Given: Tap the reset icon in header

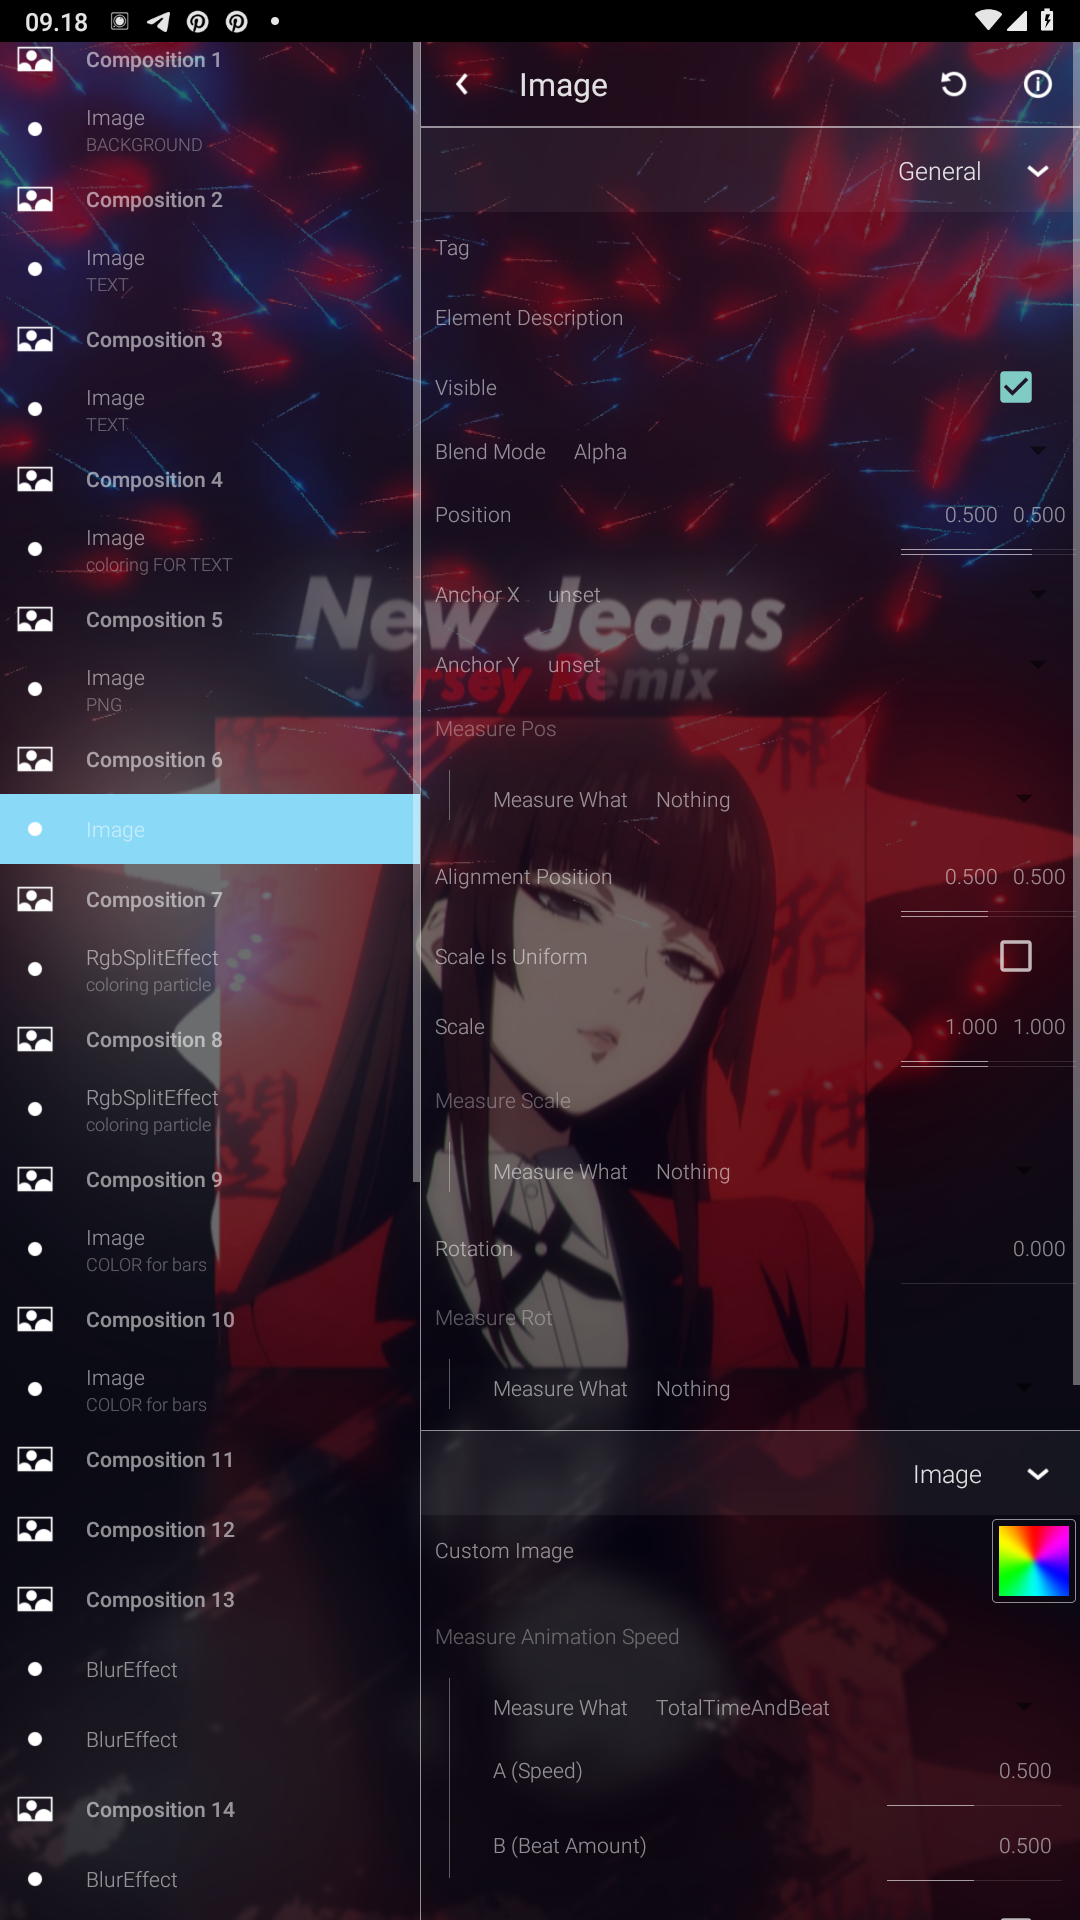Looking at the screenshot, I should 954,85.
